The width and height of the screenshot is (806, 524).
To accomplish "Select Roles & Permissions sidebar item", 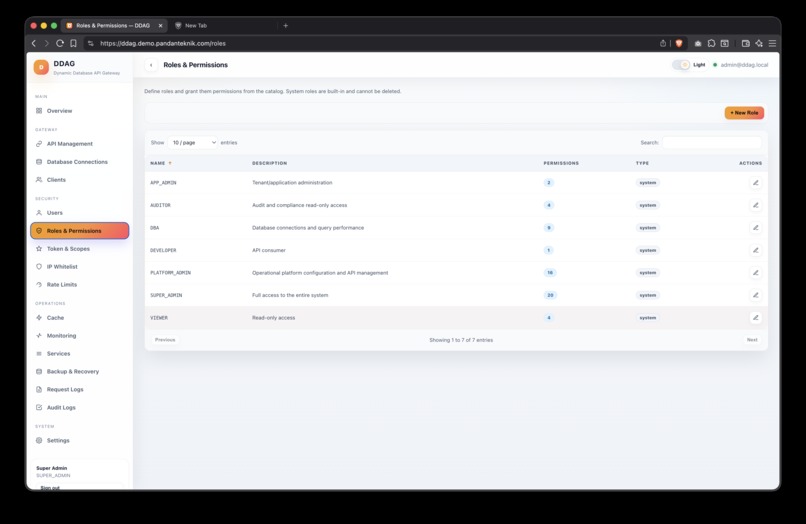I will pyautogui.click(x=80, y=231).
